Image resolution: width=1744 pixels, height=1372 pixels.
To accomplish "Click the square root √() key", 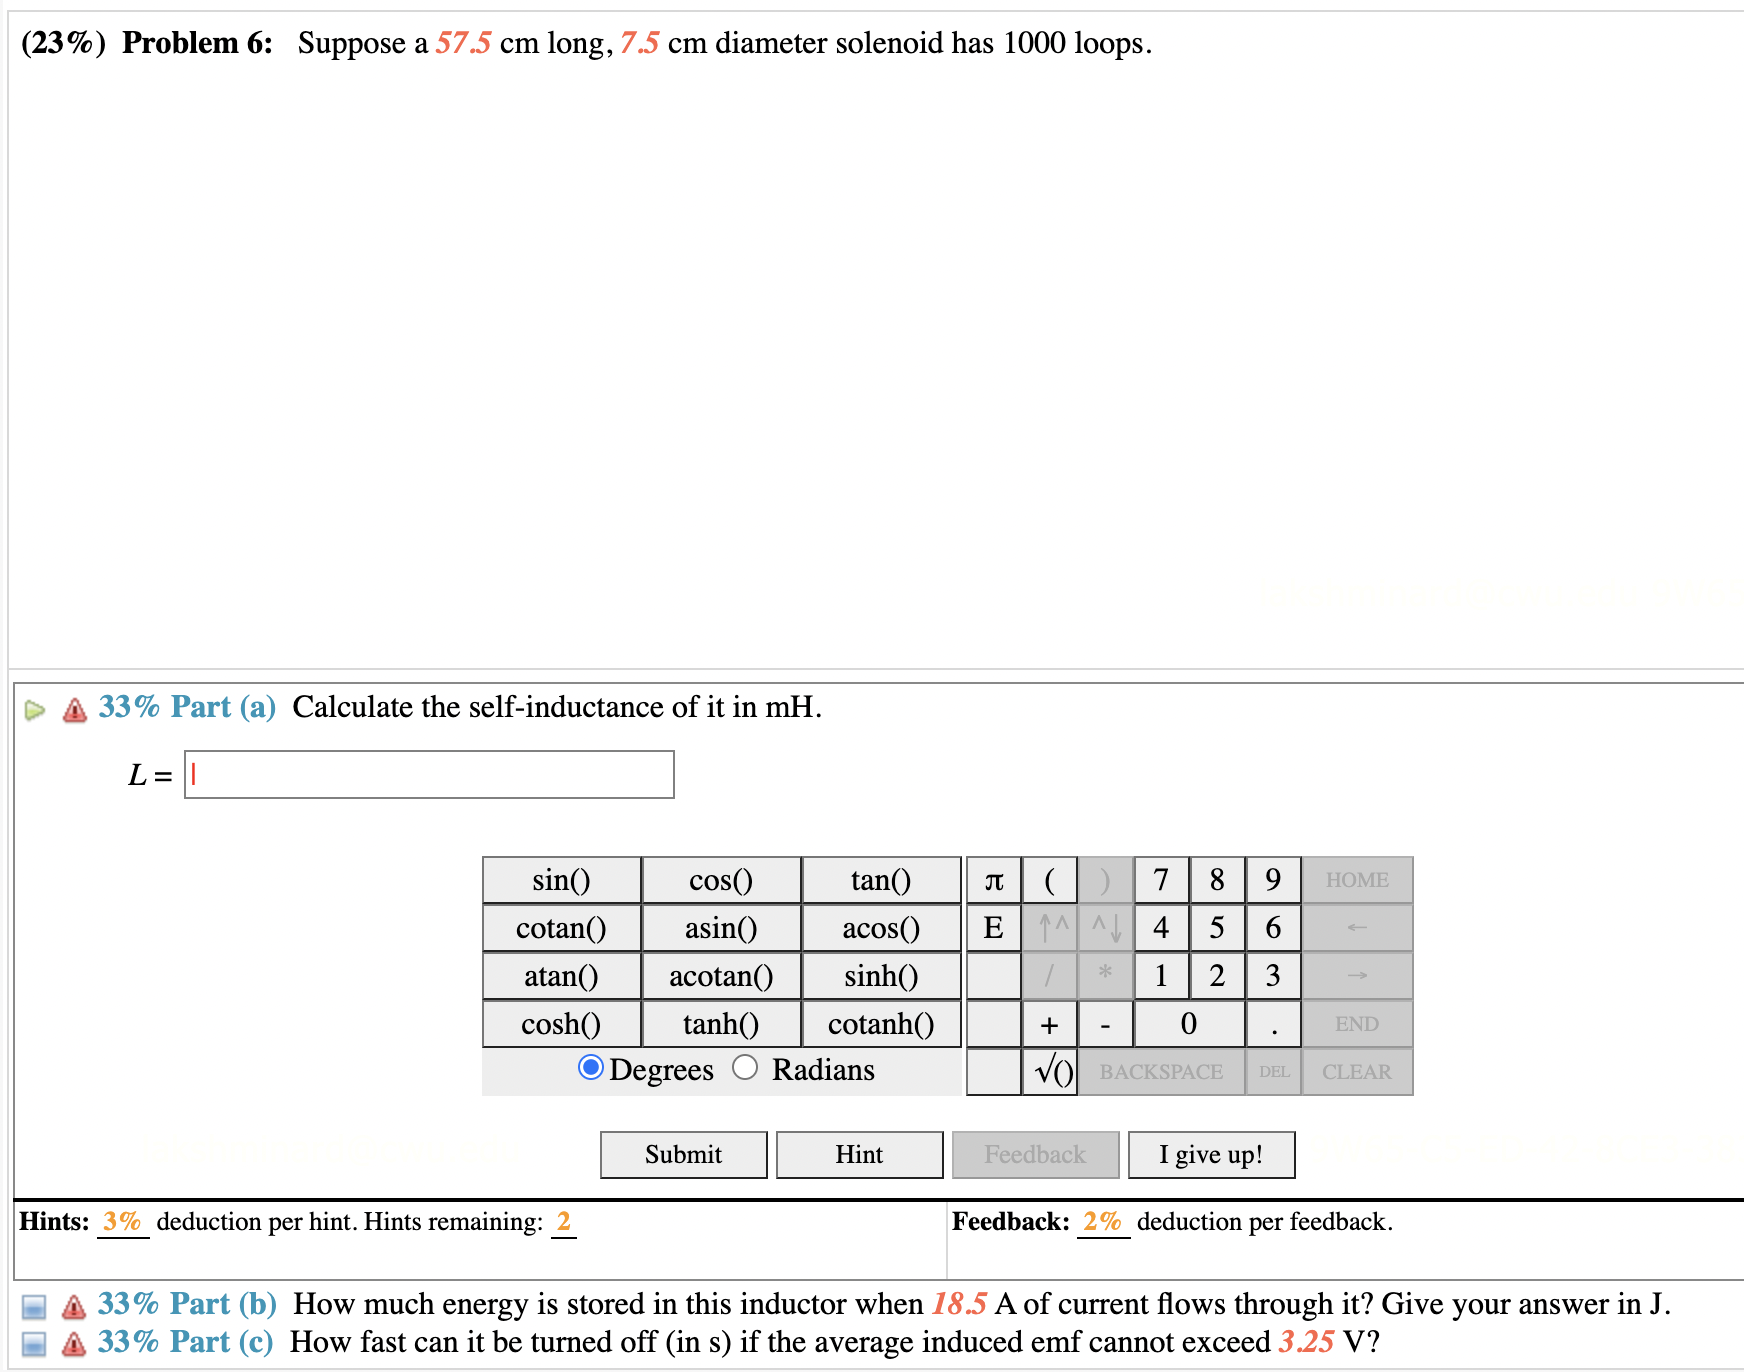I will [1051, 1071].
